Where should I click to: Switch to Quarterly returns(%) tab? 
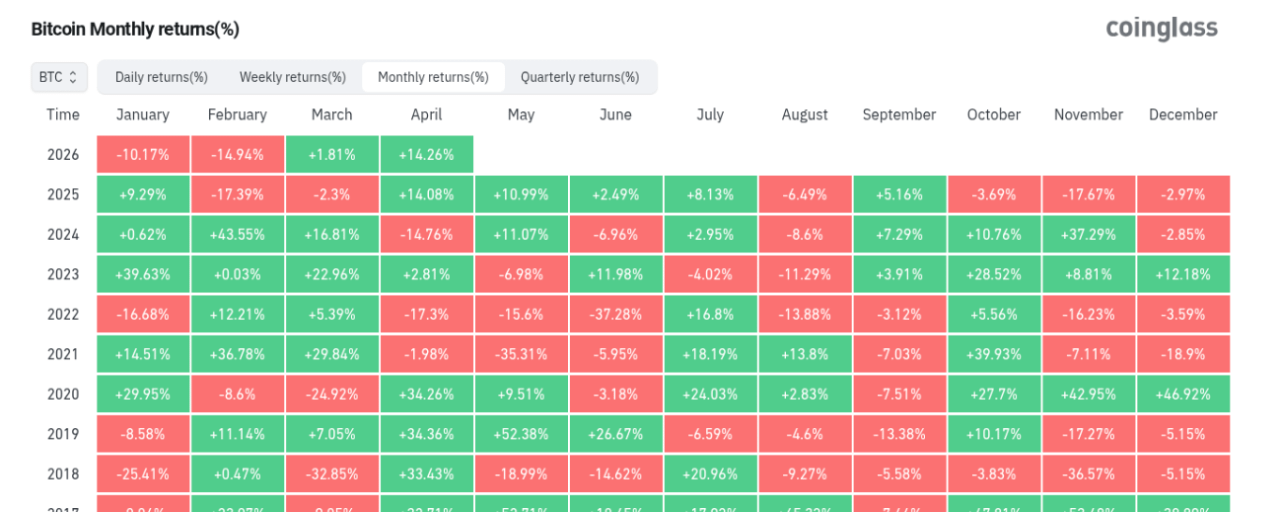[580, 77]
